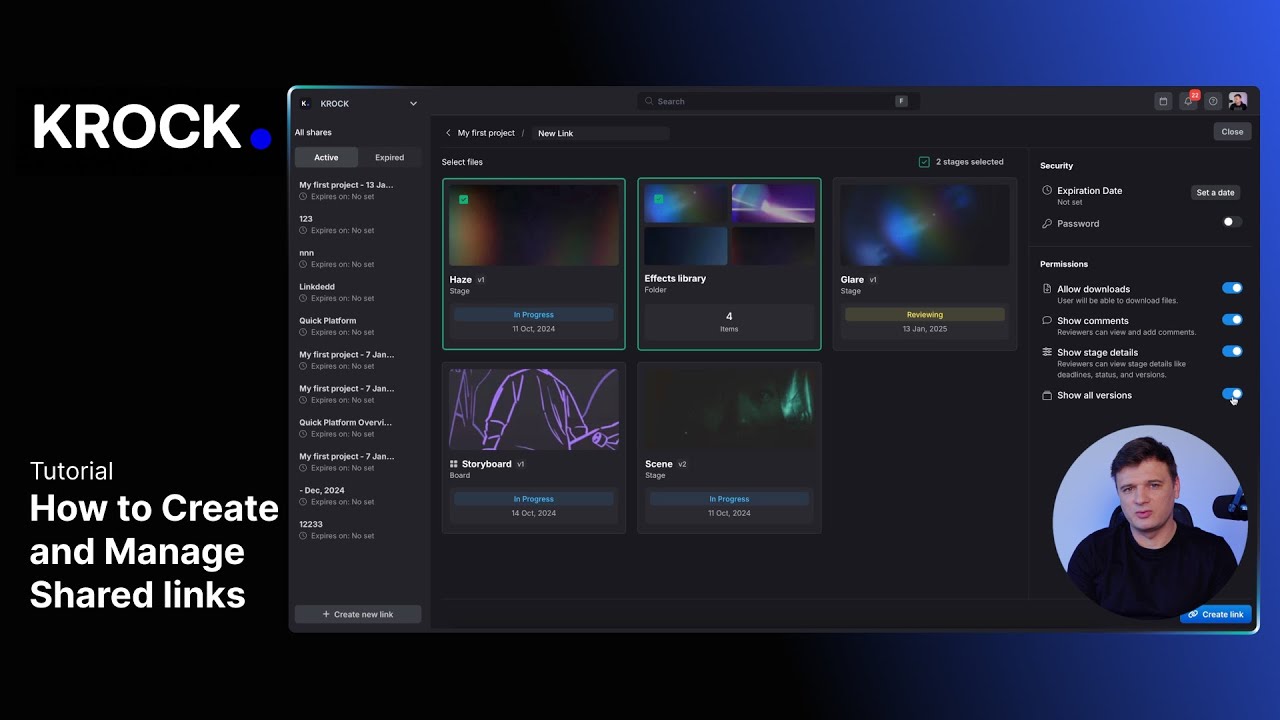Screen dimensions: 1280x720
Task: Switch off Show all versions
Action: (x=1232, y=394)
